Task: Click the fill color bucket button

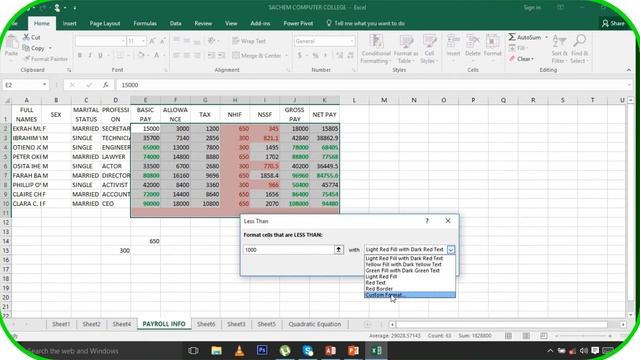Action: (x=141, y=55)
